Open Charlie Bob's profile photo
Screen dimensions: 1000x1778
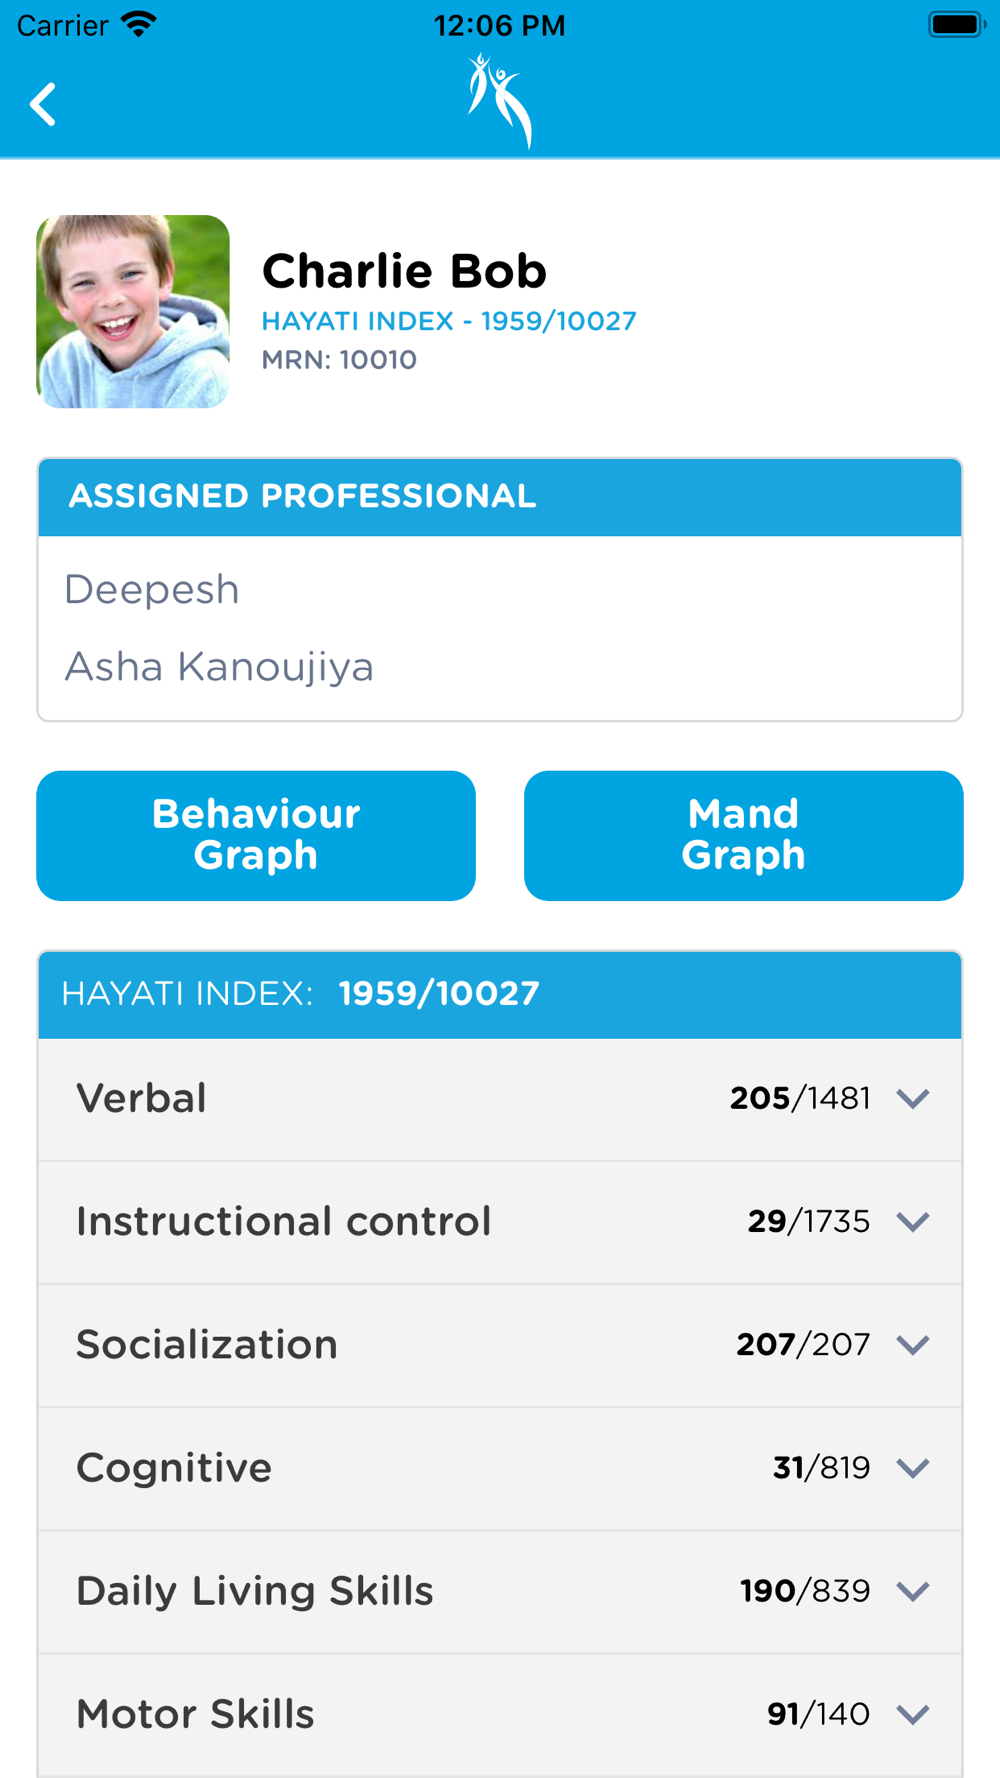pos(133,311)
